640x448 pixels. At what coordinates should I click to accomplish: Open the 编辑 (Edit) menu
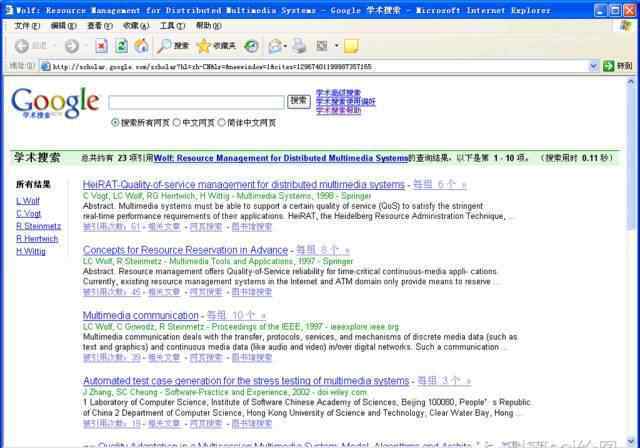[x=64, y=26]
